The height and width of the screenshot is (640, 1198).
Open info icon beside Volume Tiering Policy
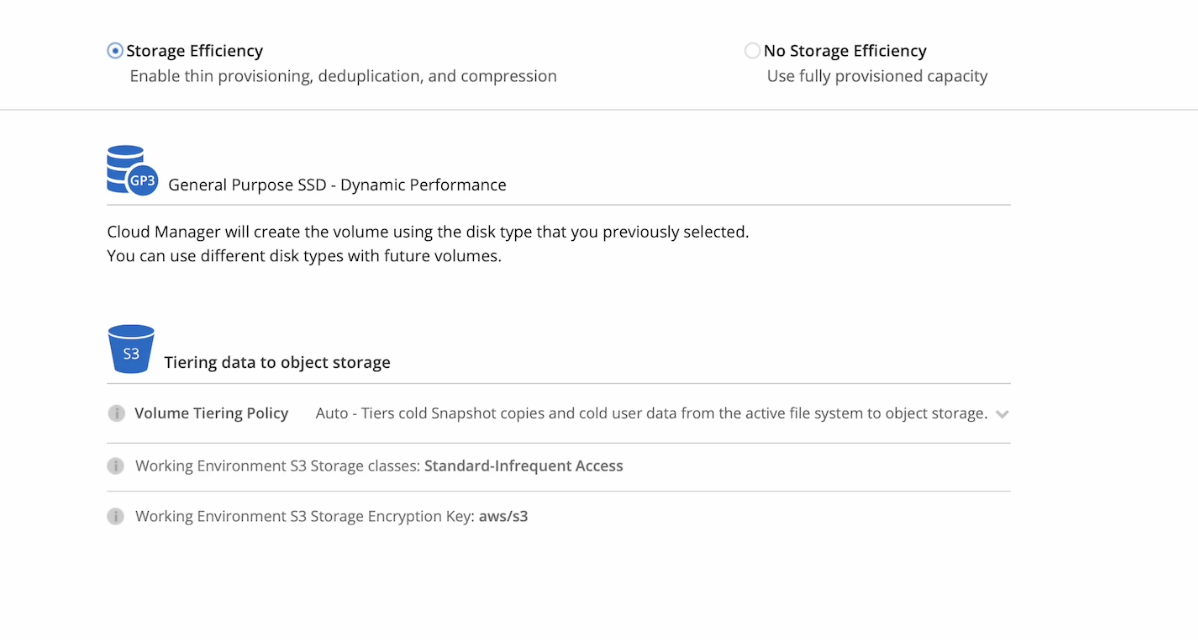point(116,413)
